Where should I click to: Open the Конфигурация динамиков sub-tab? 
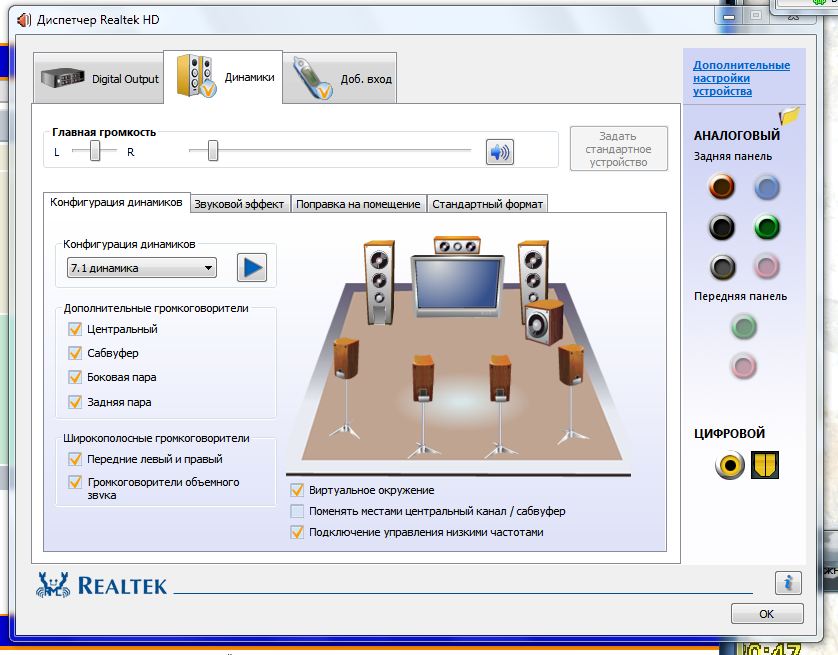(117, 202)
